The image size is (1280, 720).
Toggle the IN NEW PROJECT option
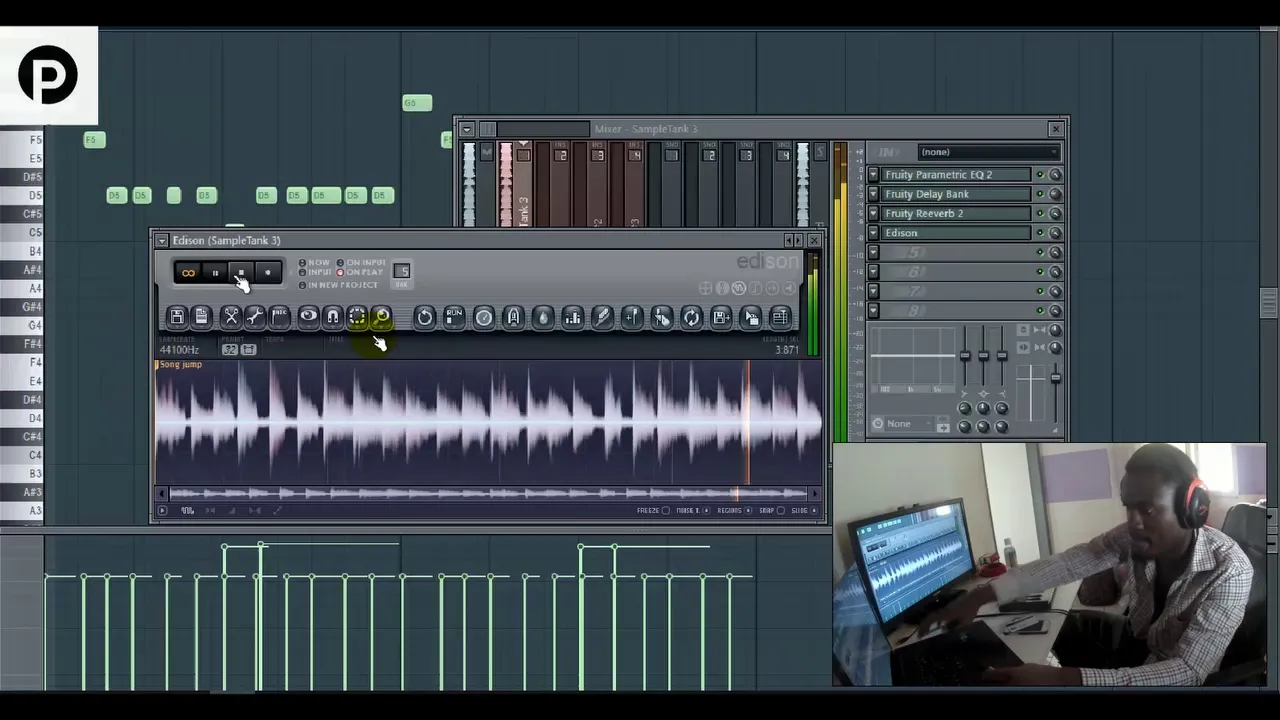pyautogui.click(x=338, y=285)
